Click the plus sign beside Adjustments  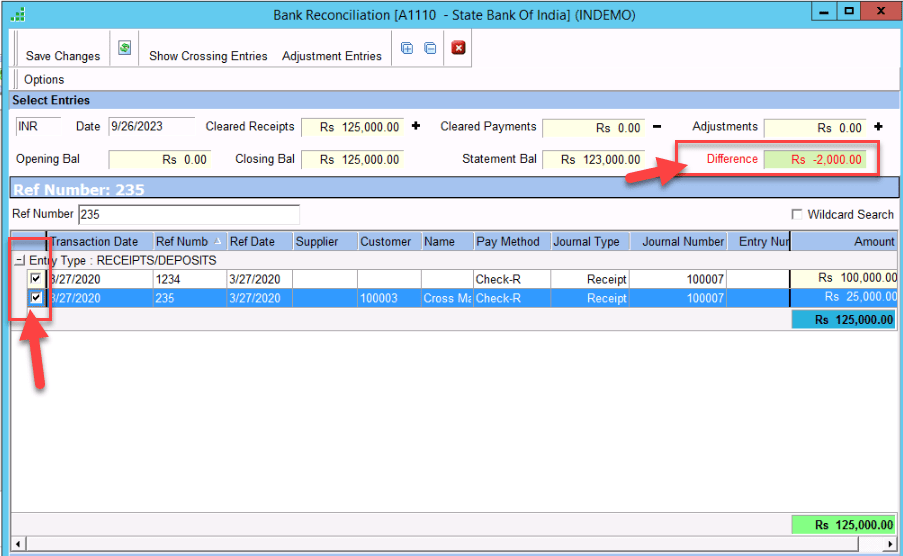click(x=878, y=127)
